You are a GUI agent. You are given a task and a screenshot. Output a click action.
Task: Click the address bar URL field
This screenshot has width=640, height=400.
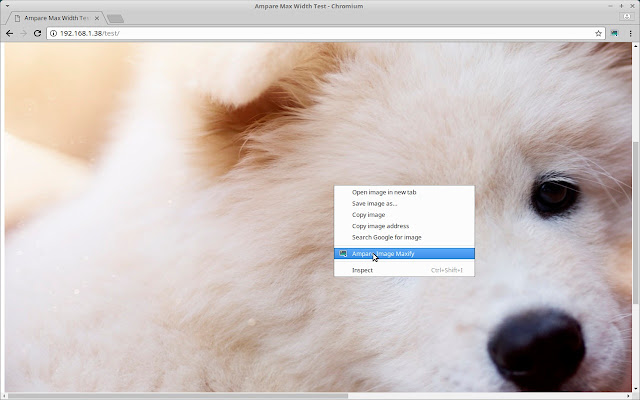(324, 33)
